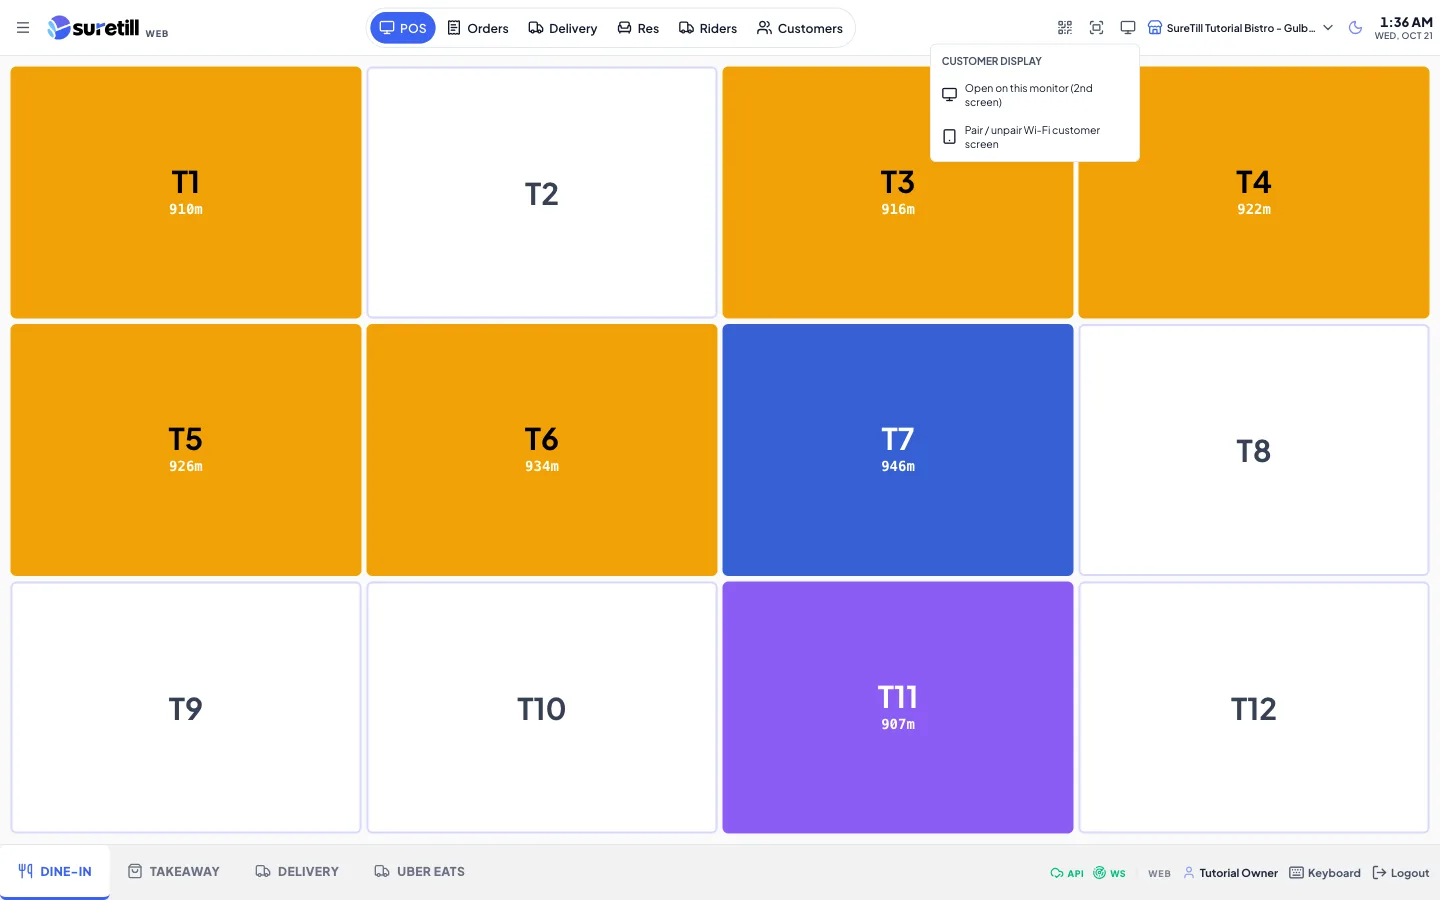This screenshot has height=900, width=1440.
Task: Click the Logout button
Action: [1401, 873]
